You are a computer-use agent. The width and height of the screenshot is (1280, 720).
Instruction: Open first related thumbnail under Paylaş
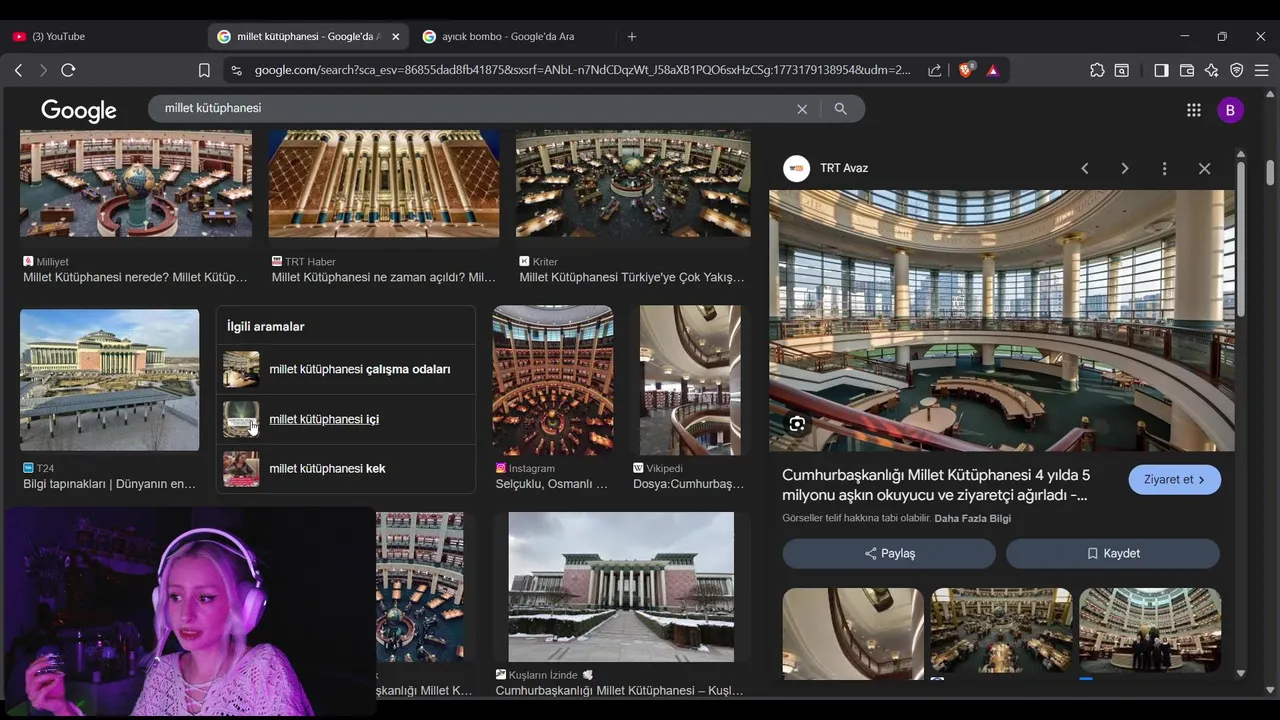click(853, 634)
